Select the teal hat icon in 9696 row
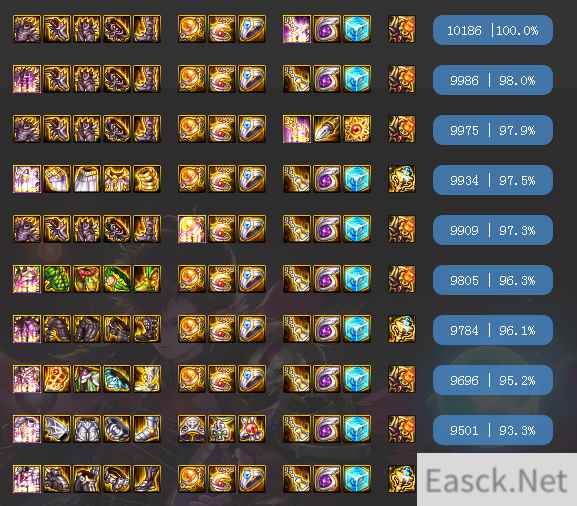 pos(117,379)
